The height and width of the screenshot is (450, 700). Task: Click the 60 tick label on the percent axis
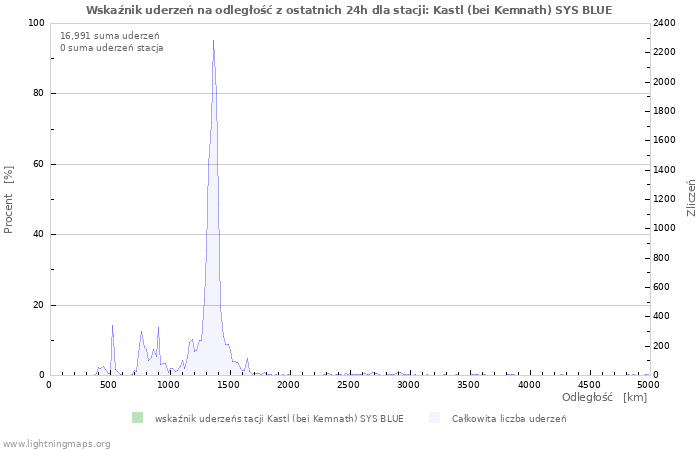pyautogui.click(x=38, y=164)
